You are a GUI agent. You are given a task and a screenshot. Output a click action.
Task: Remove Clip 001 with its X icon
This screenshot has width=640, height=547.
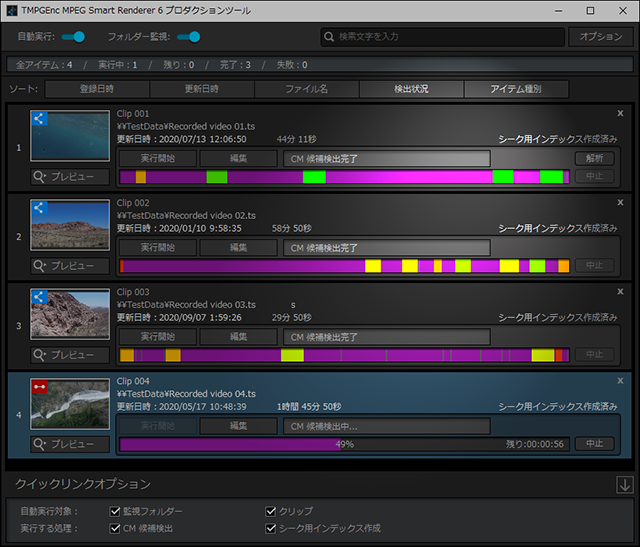click(x=620, y=113)
